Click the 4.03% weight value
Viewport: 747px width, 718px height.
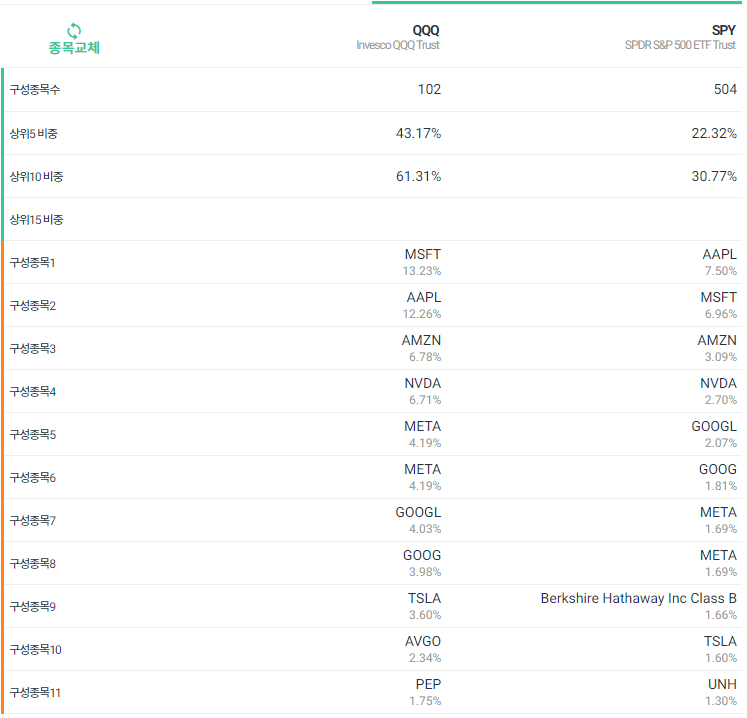point(425,529)
